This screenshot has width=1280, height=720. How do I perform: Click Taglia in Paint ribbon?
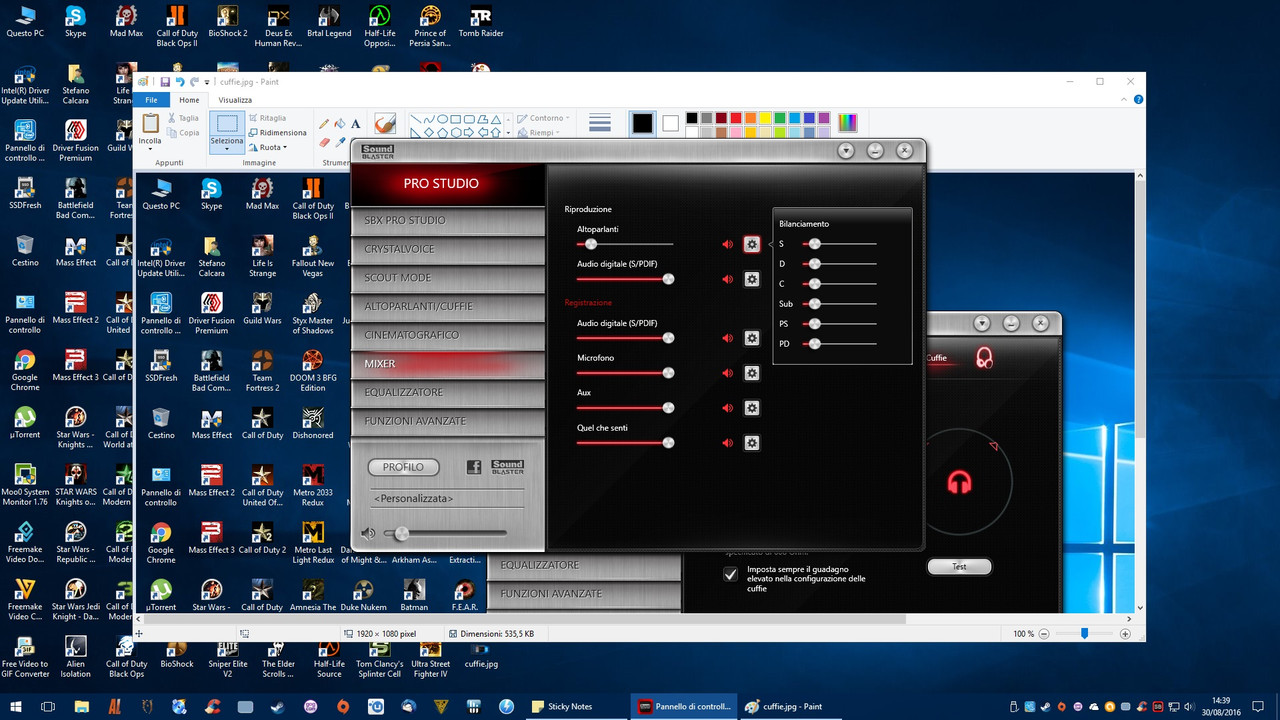pos(183,118)
